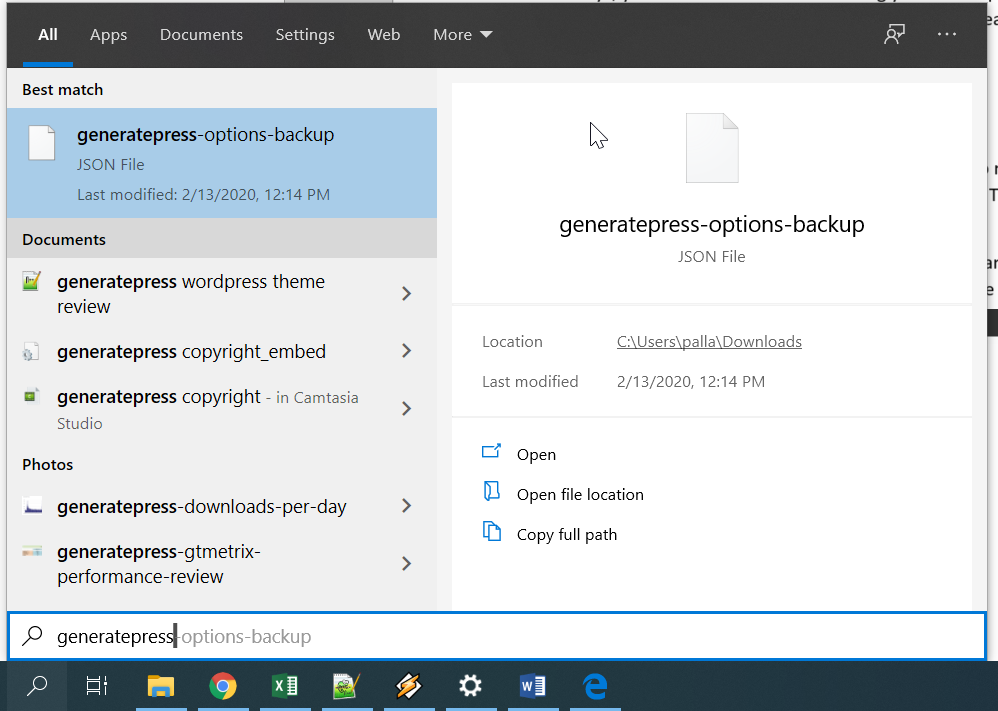Switch to the Web search tab
The width and height of the screenshot is (998, 711).
coord(384,34)
